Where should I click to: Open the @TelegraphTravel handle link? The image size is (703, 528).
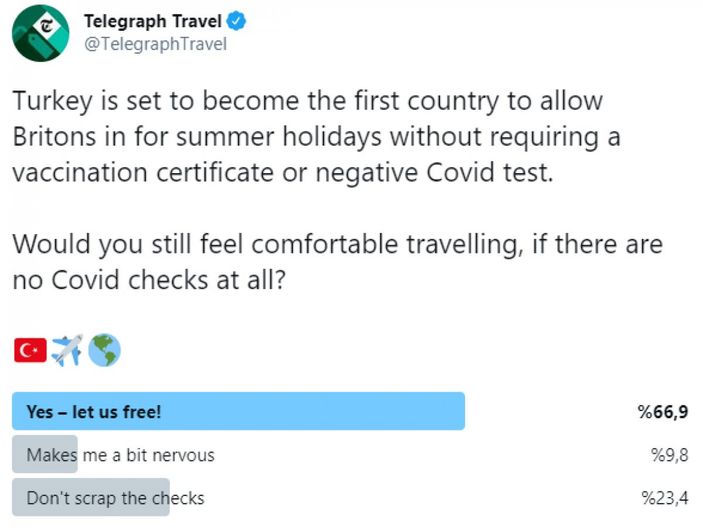[x=155, y=44]
